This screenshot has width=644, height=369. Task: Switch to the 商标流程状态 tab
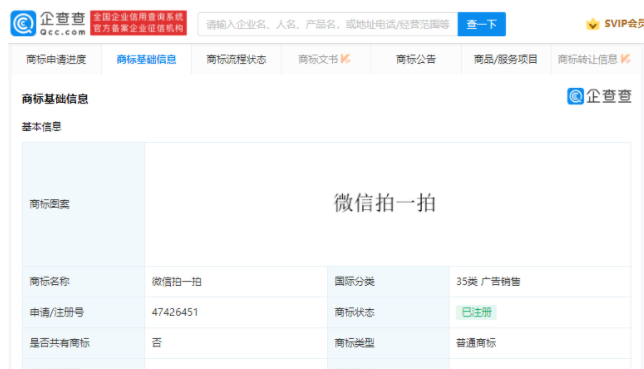pos(236,60)
